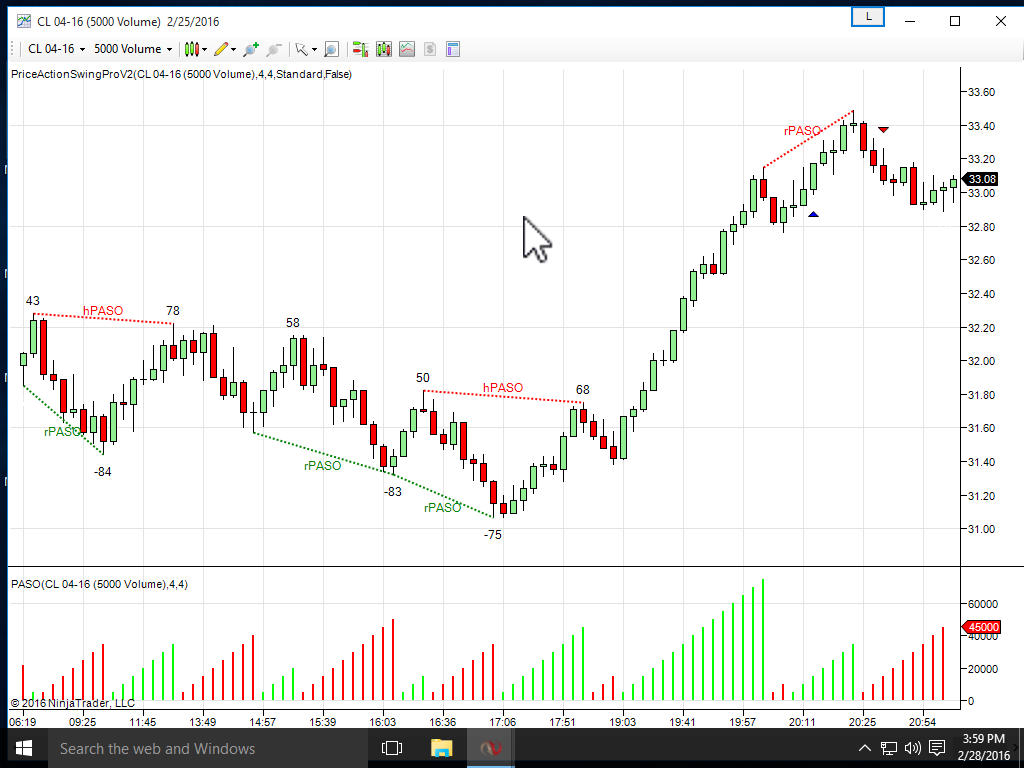Viewport: 1024px width, 768px height.
Task: Click the 33.60 price axis label
Action: (x=980, y=92)
